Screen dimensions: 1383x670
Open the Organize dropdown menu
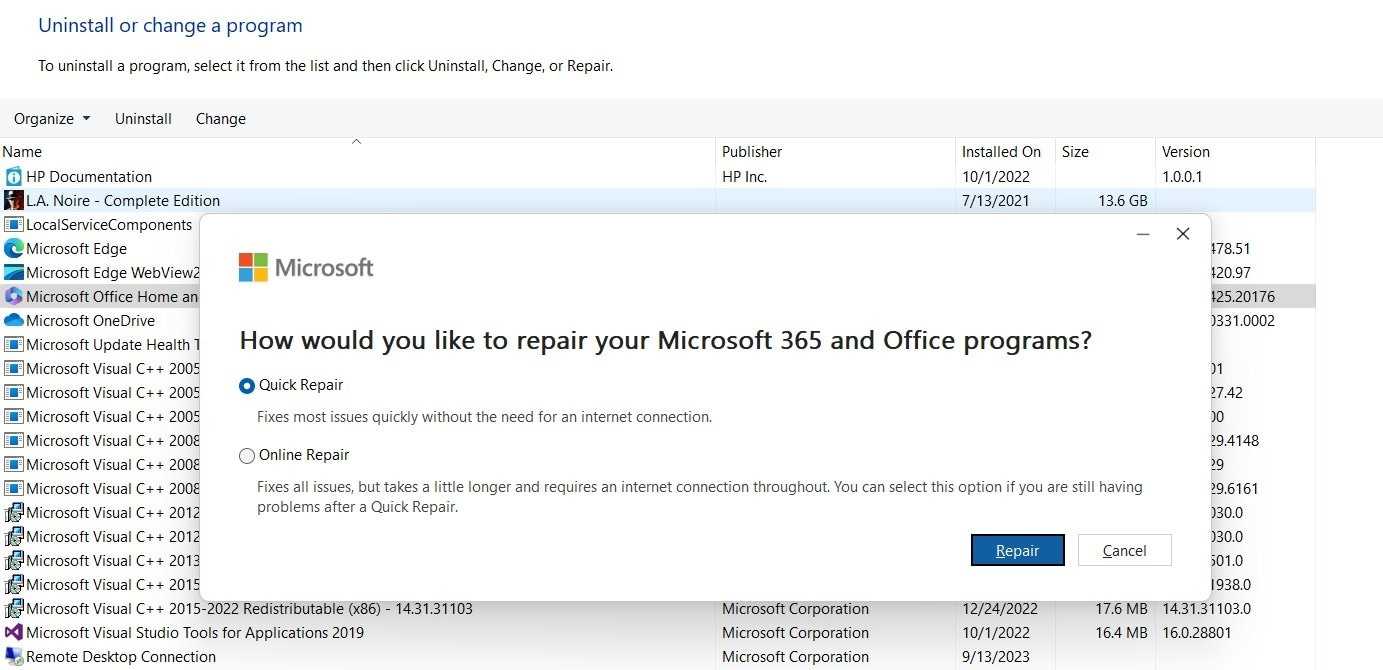52,119
